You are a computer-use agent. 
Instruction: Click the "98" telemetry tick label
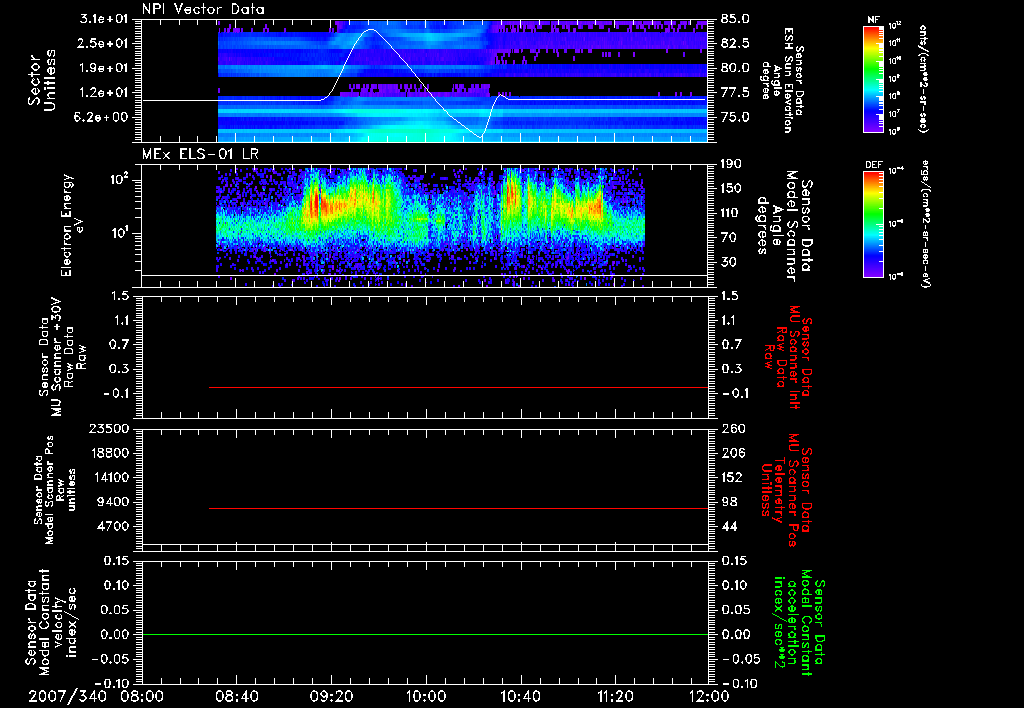tap(729, 502)
